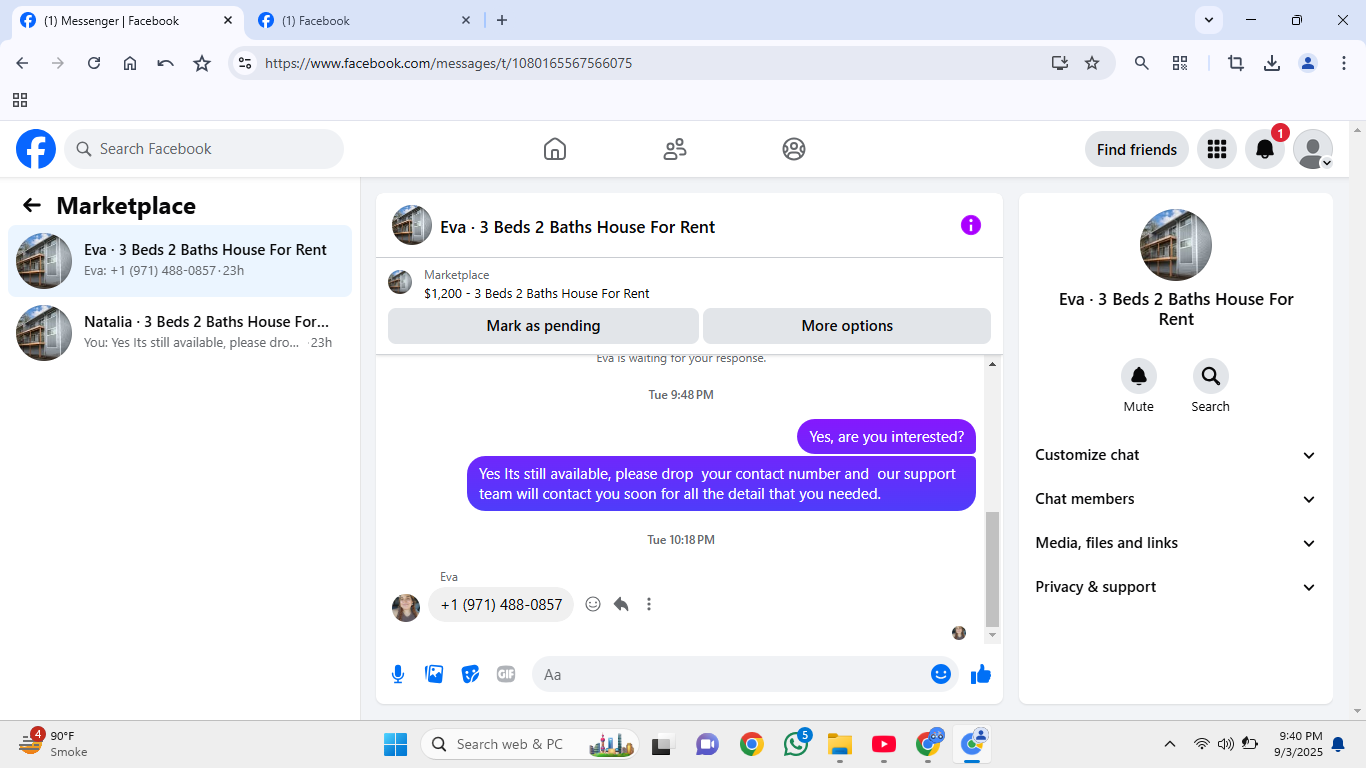This screenshot has width=1366, height=768.
Task: Search in the conversation
Action: coord(1211,376)
